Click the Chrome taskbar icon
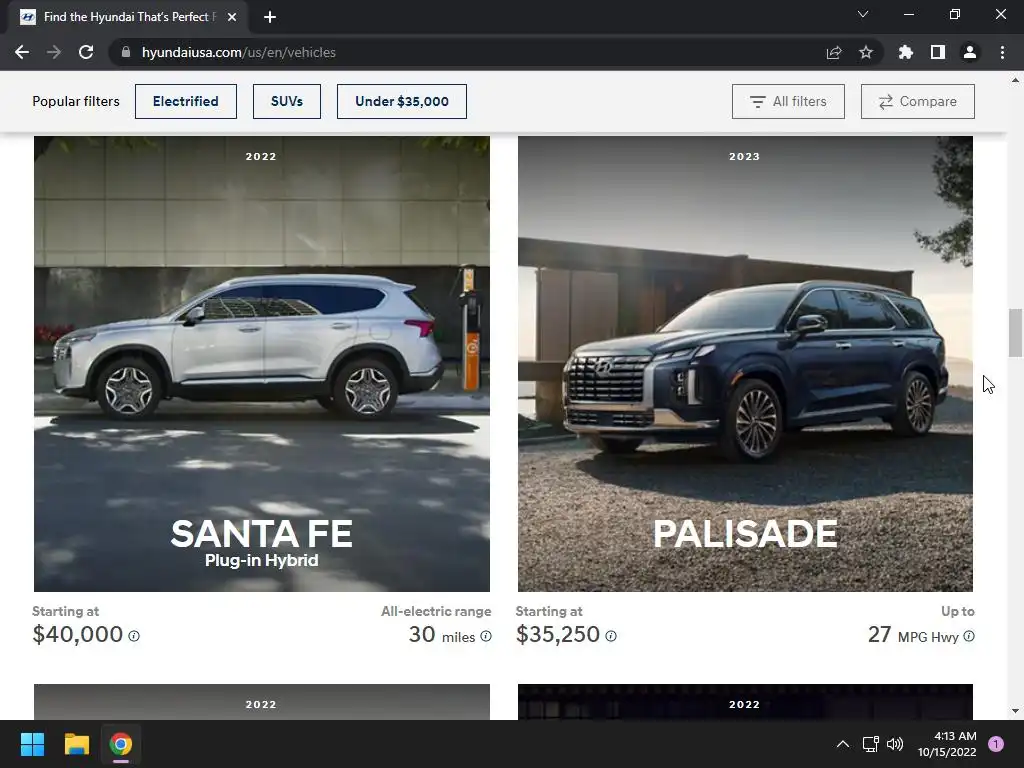Screen dimensions: 1024x768 [121, 744]
